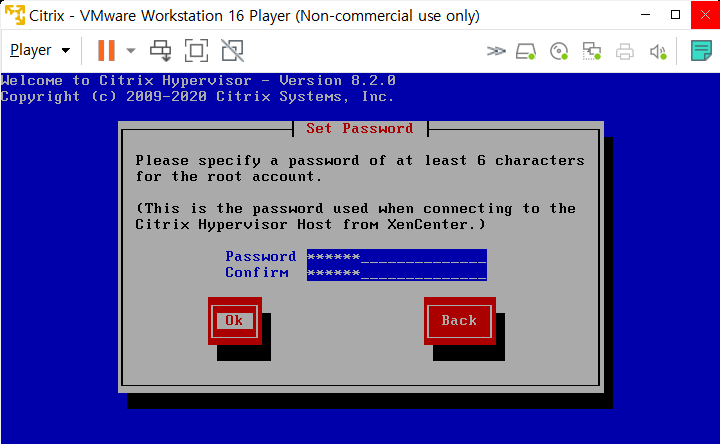Image resolution: width=720 pixels, height=444 pixels.
Task: Click the 'Set Password' dialog title
Action: point(360,129)
